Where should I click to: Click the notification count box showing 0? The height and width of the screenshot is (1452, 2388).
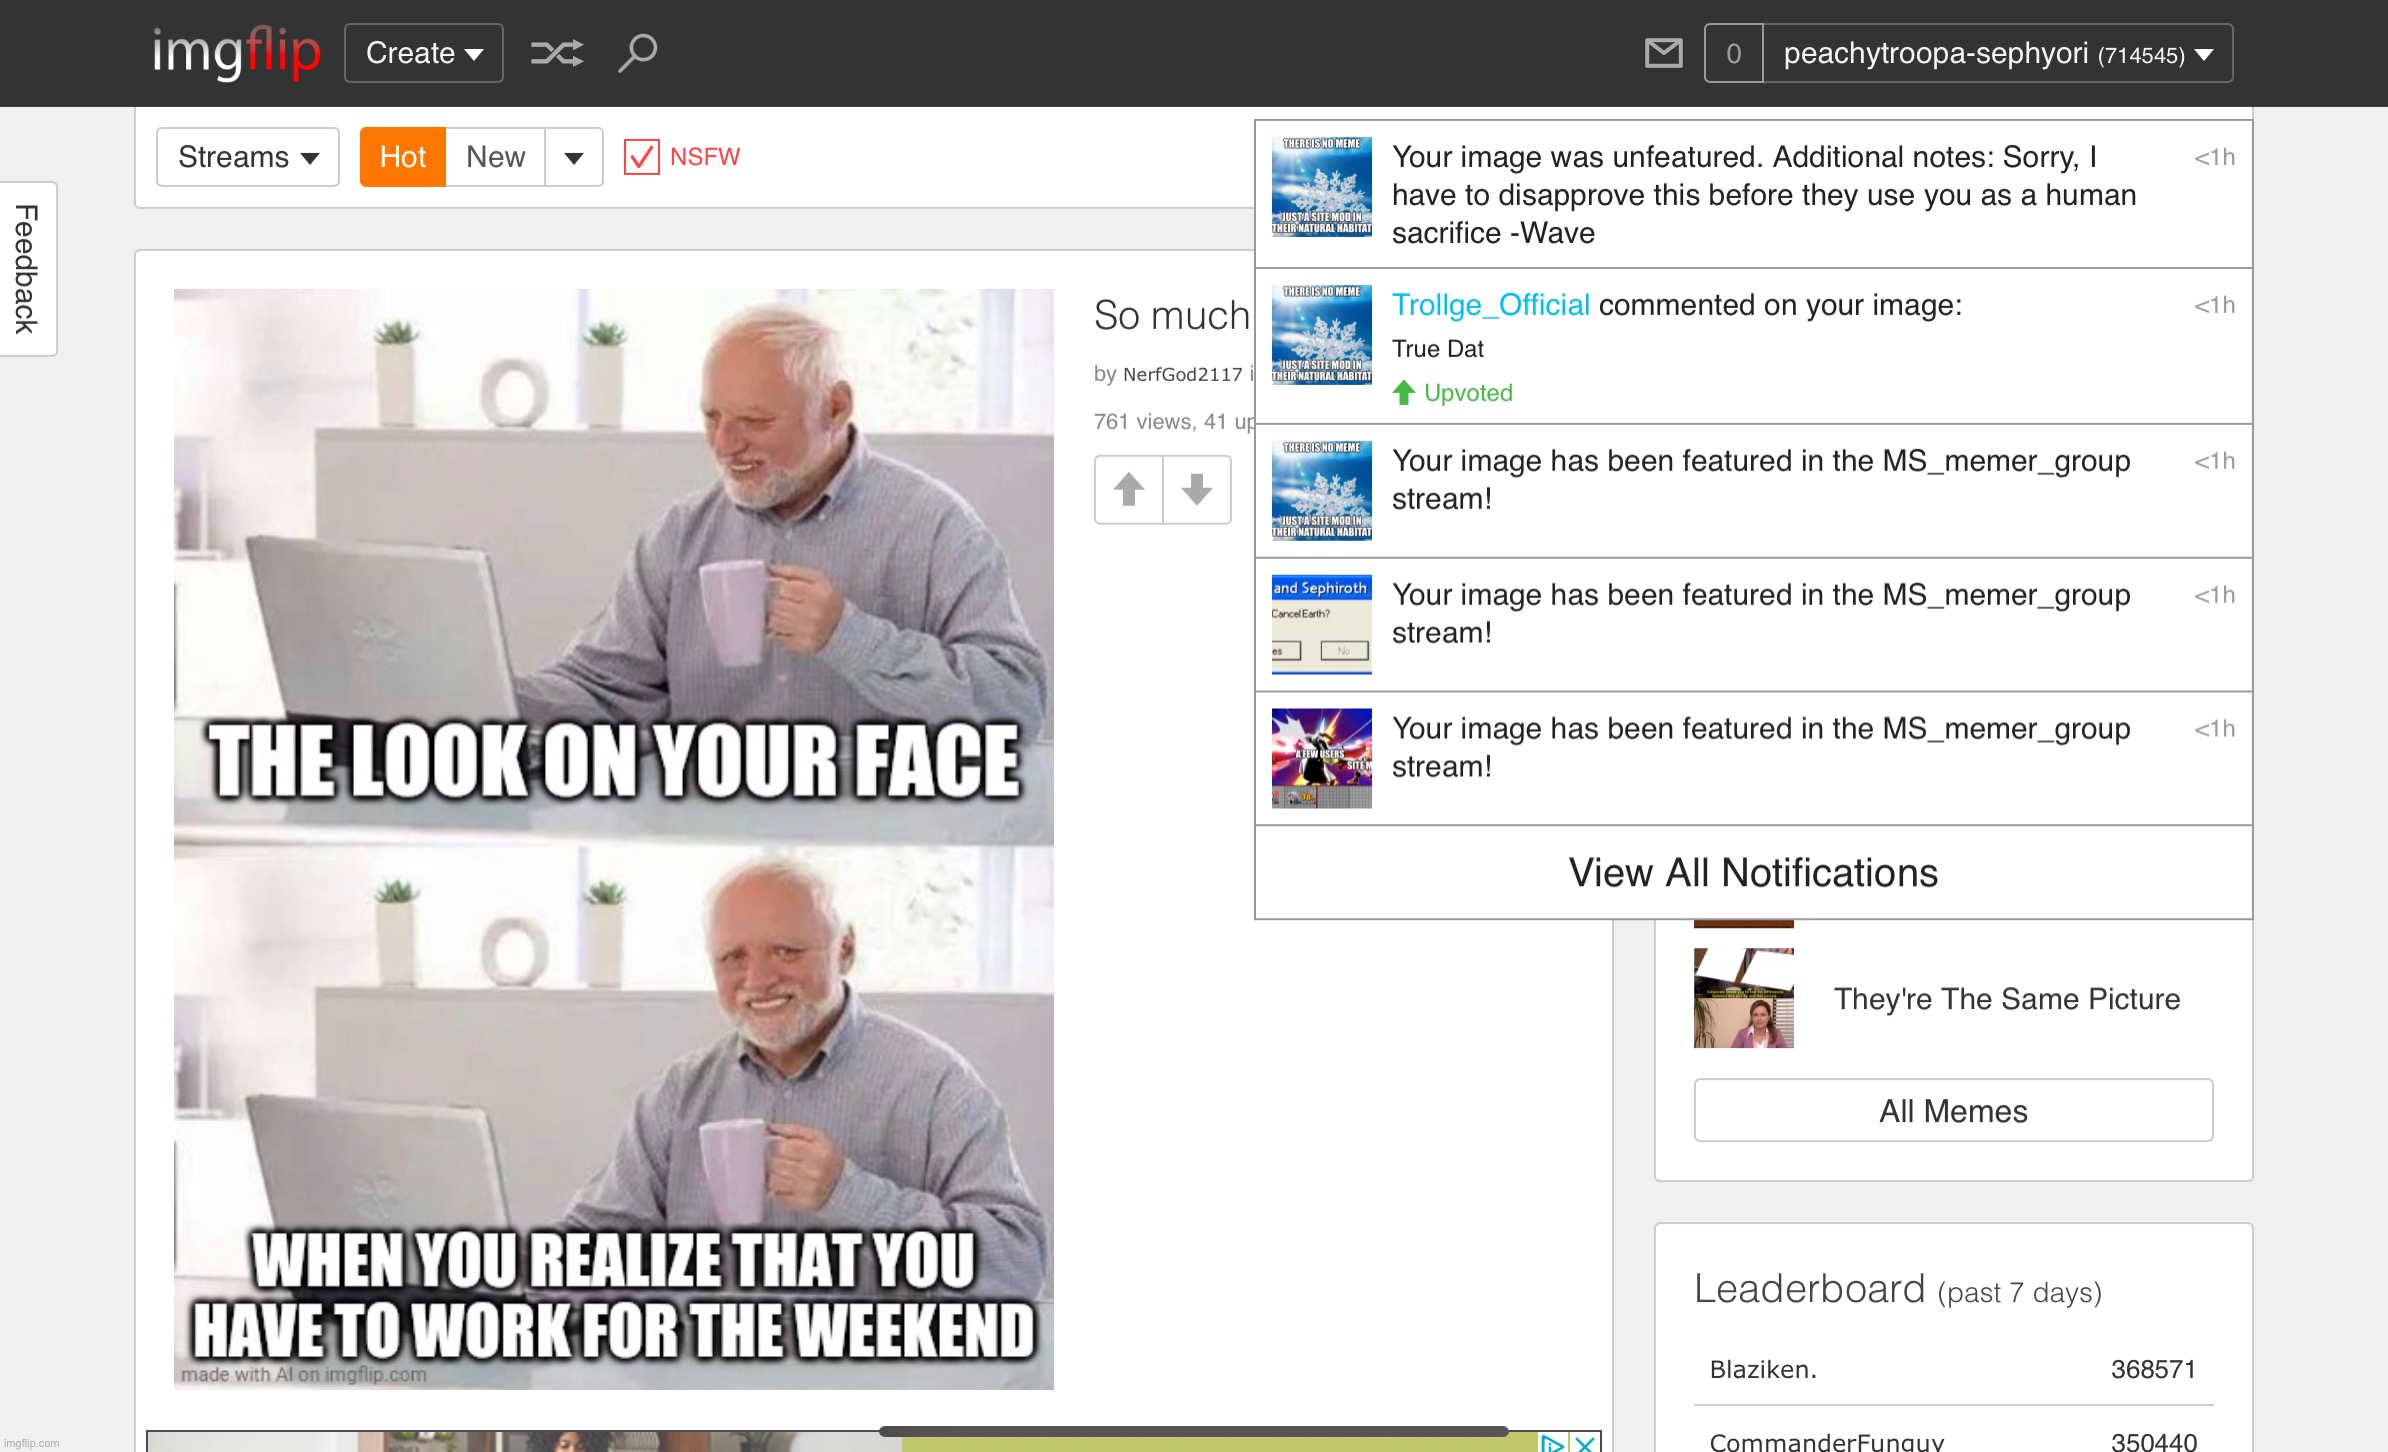click(1734, 53)
